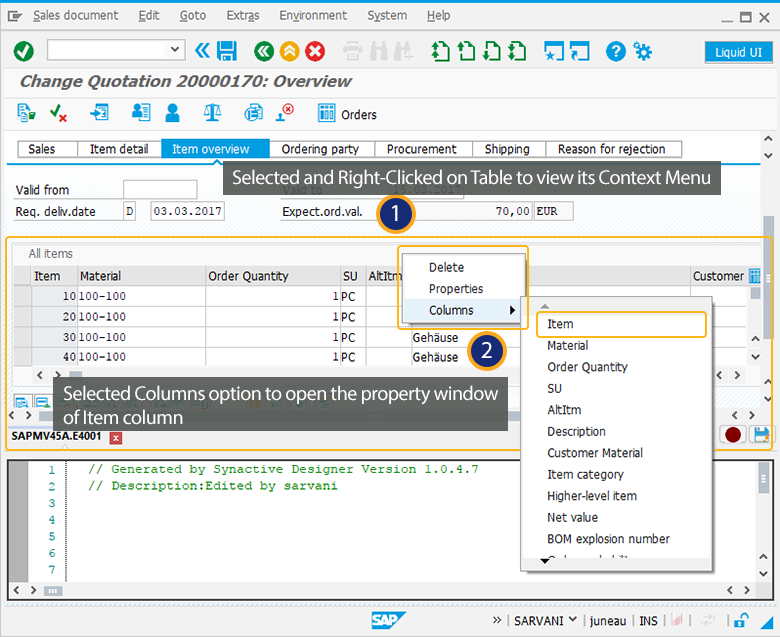Switch to the Item detail tab
Image resolution: width=780 pixels, height=637 pixels.
pyautogui.click(x=119, y=149)
